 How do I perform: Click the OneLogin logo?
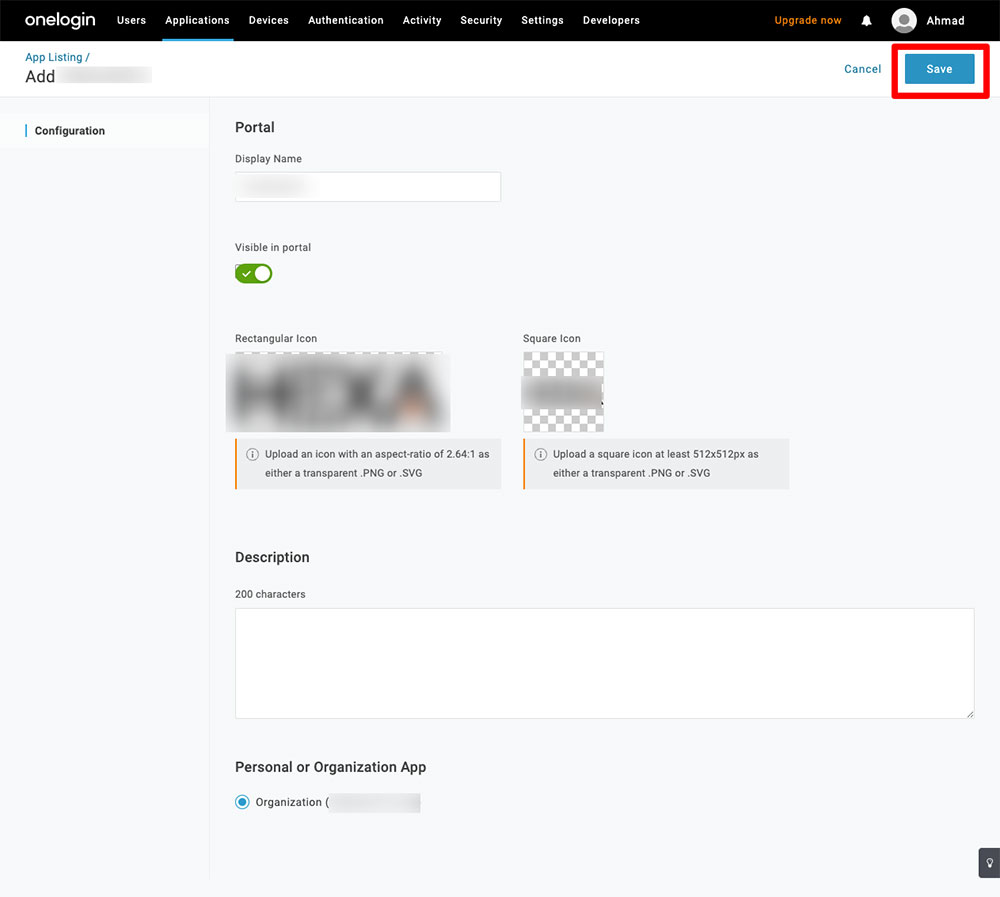tap(60, 20)
